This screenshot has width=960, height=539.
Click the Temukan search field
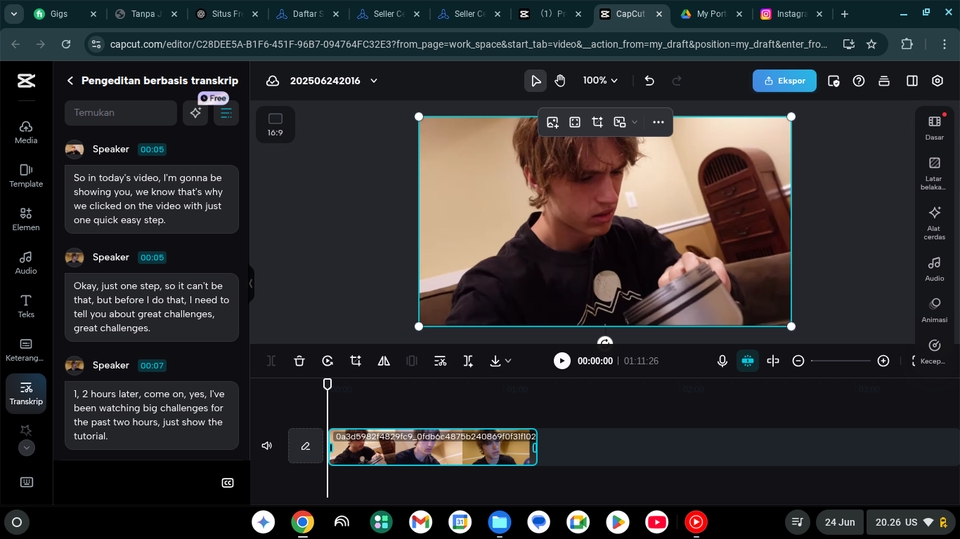(121, 113)
